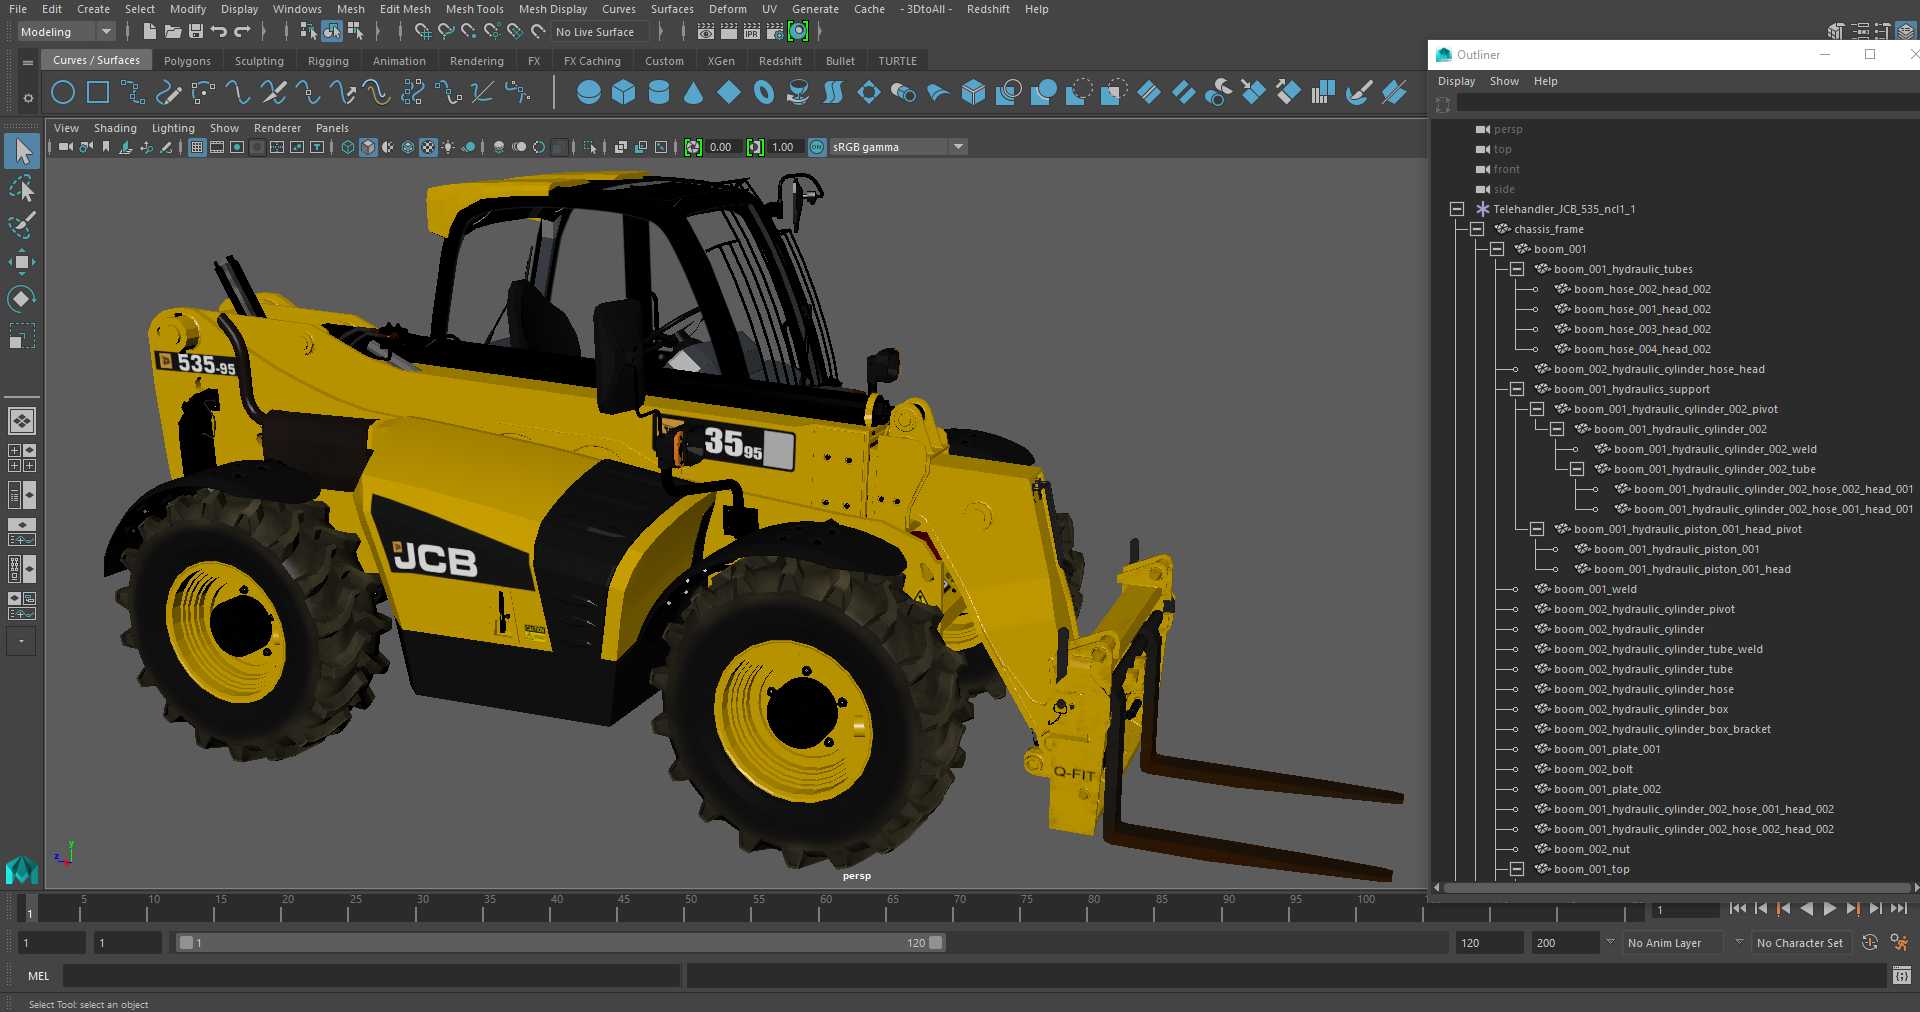Activate the Lasso select tool
Image resolution: width=1920 pixels, height=1012 pixels.
(22, 188)
